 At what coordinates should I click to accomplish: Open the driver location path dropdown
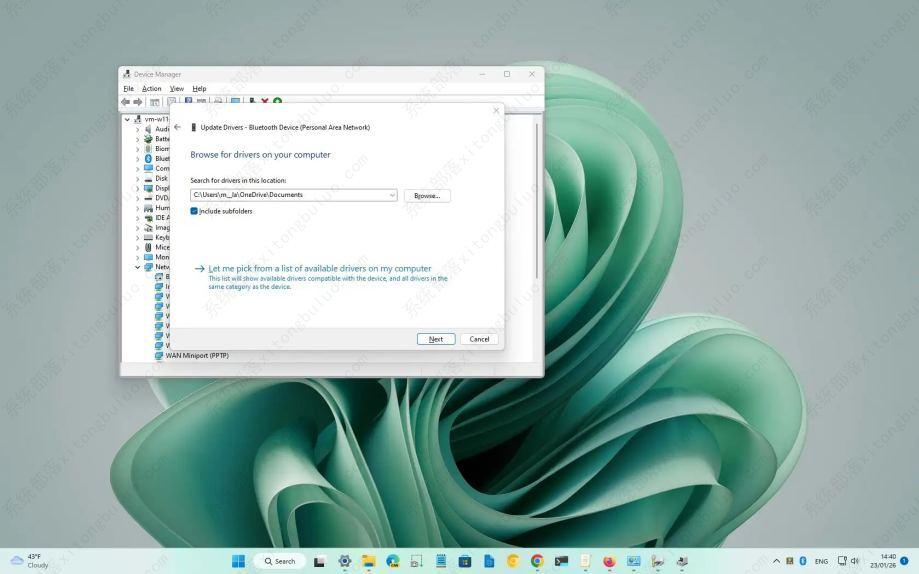tap(392, 195)
